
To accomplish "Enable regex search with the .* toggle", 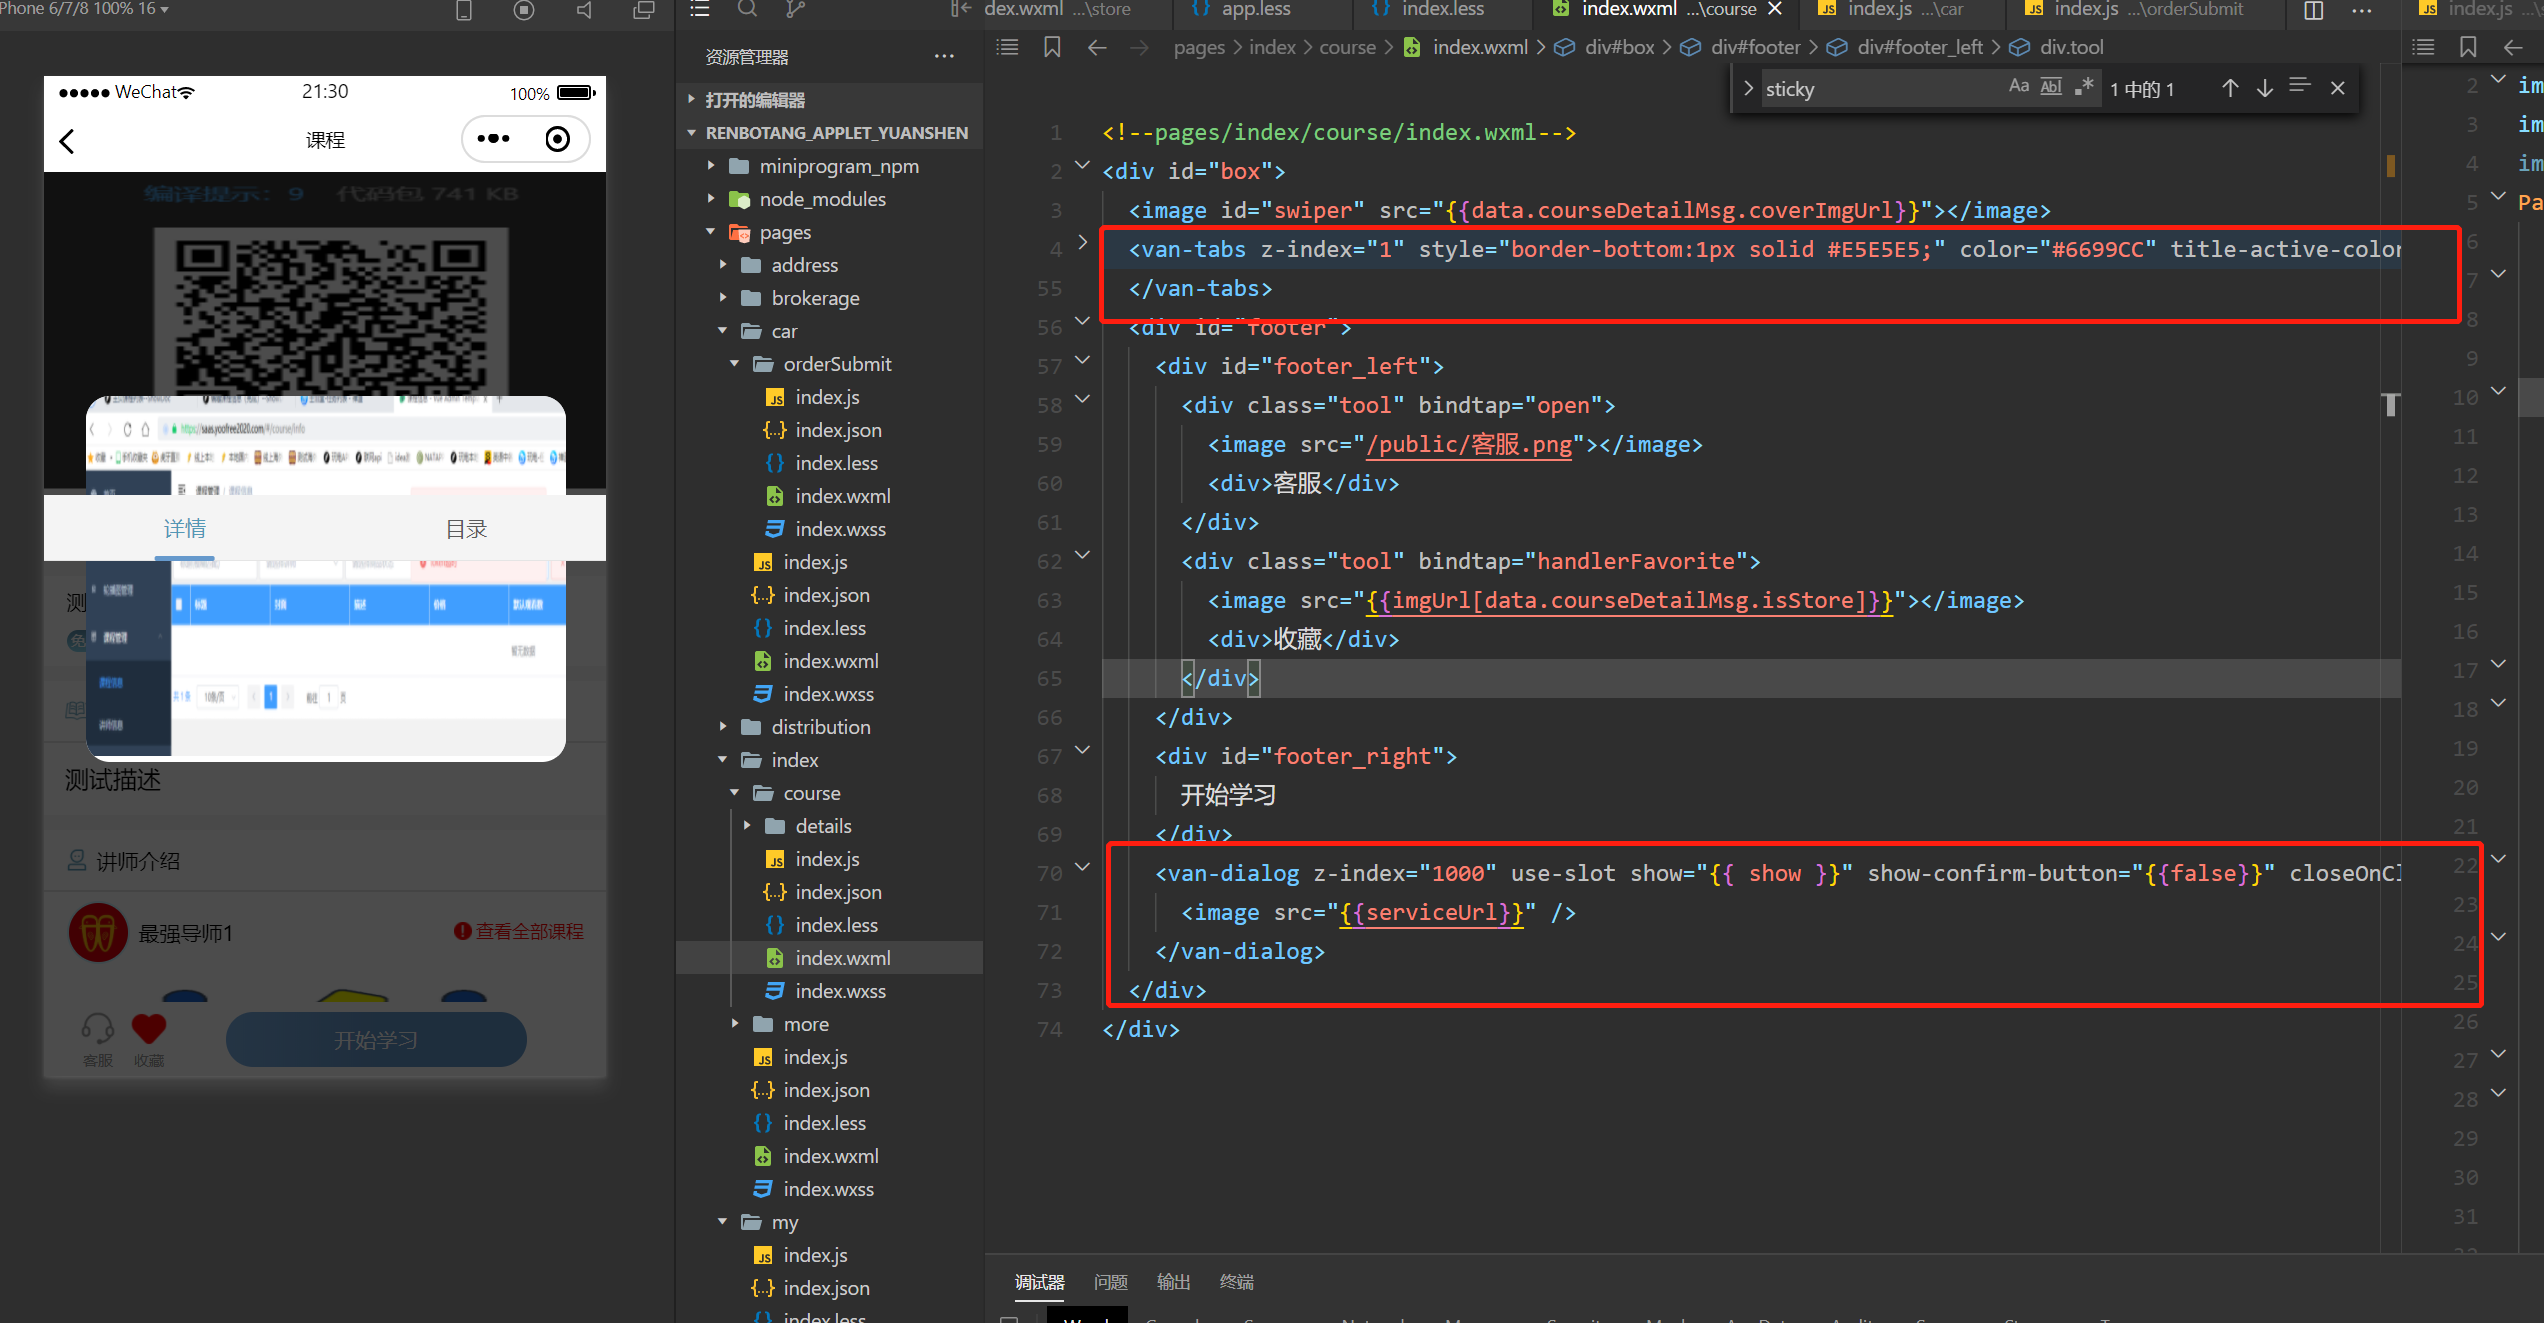I will click(x=2084, y=87).
